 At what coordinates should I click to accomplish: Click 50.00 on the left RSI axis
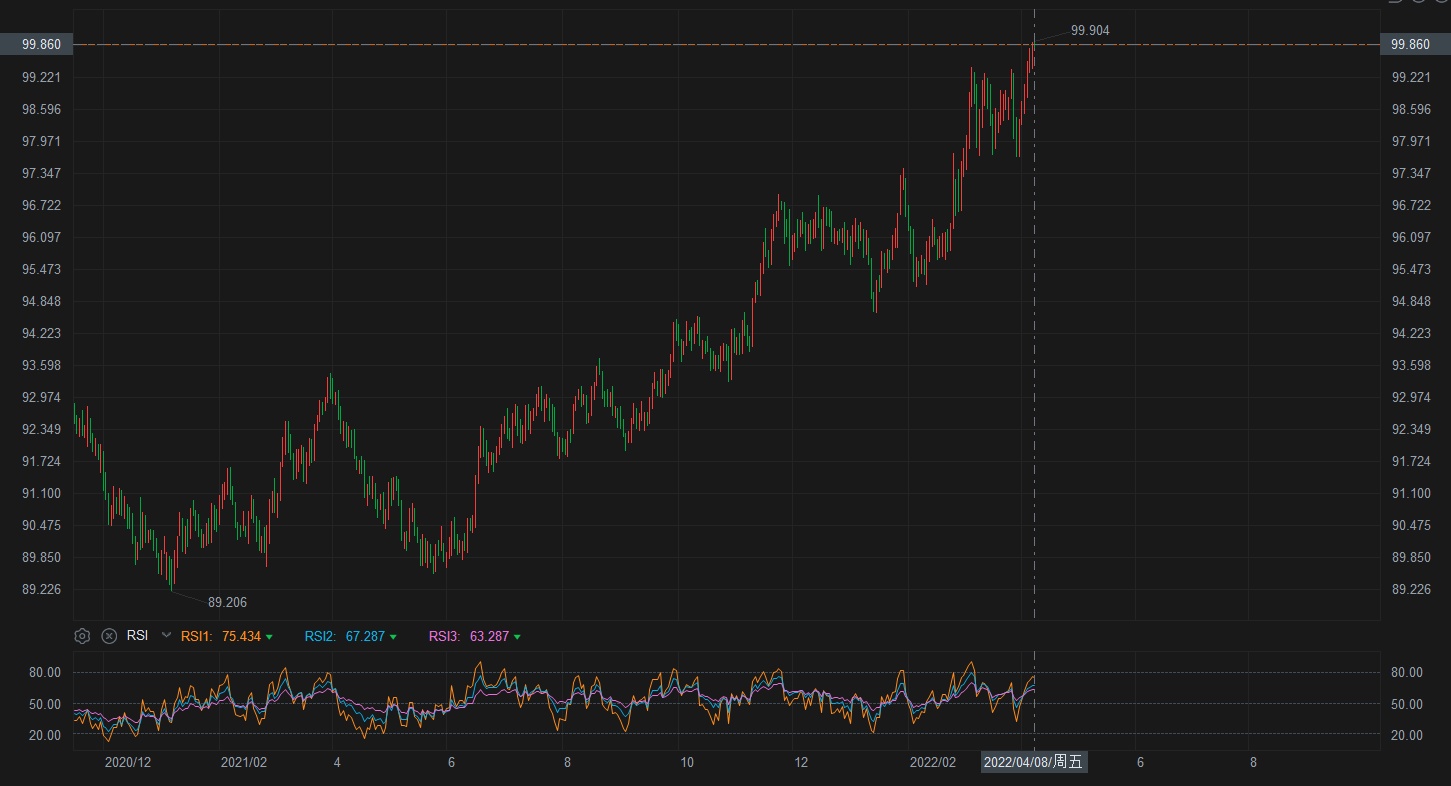(45, 704)
